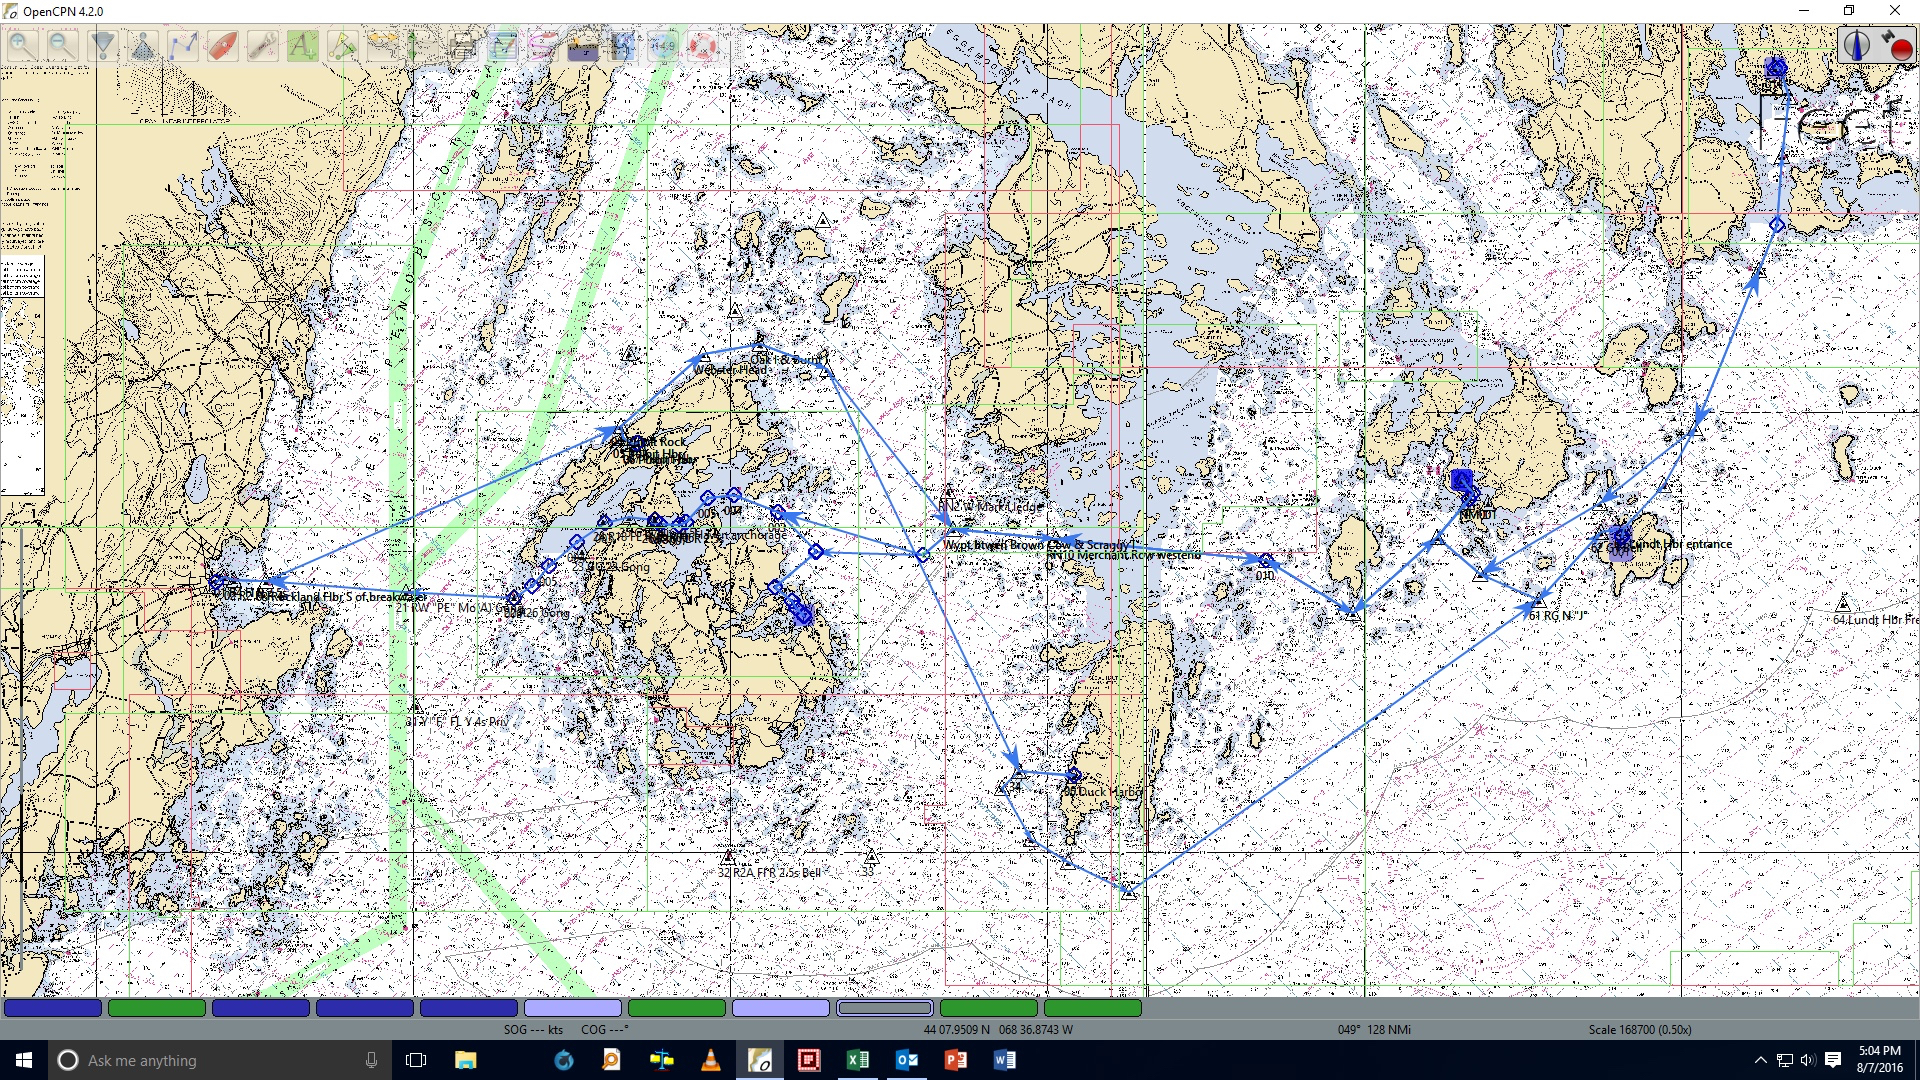The height and width of the screenshot is (1080, 1920).
Task: Select the Create Route tool
Action: point(182,46)
